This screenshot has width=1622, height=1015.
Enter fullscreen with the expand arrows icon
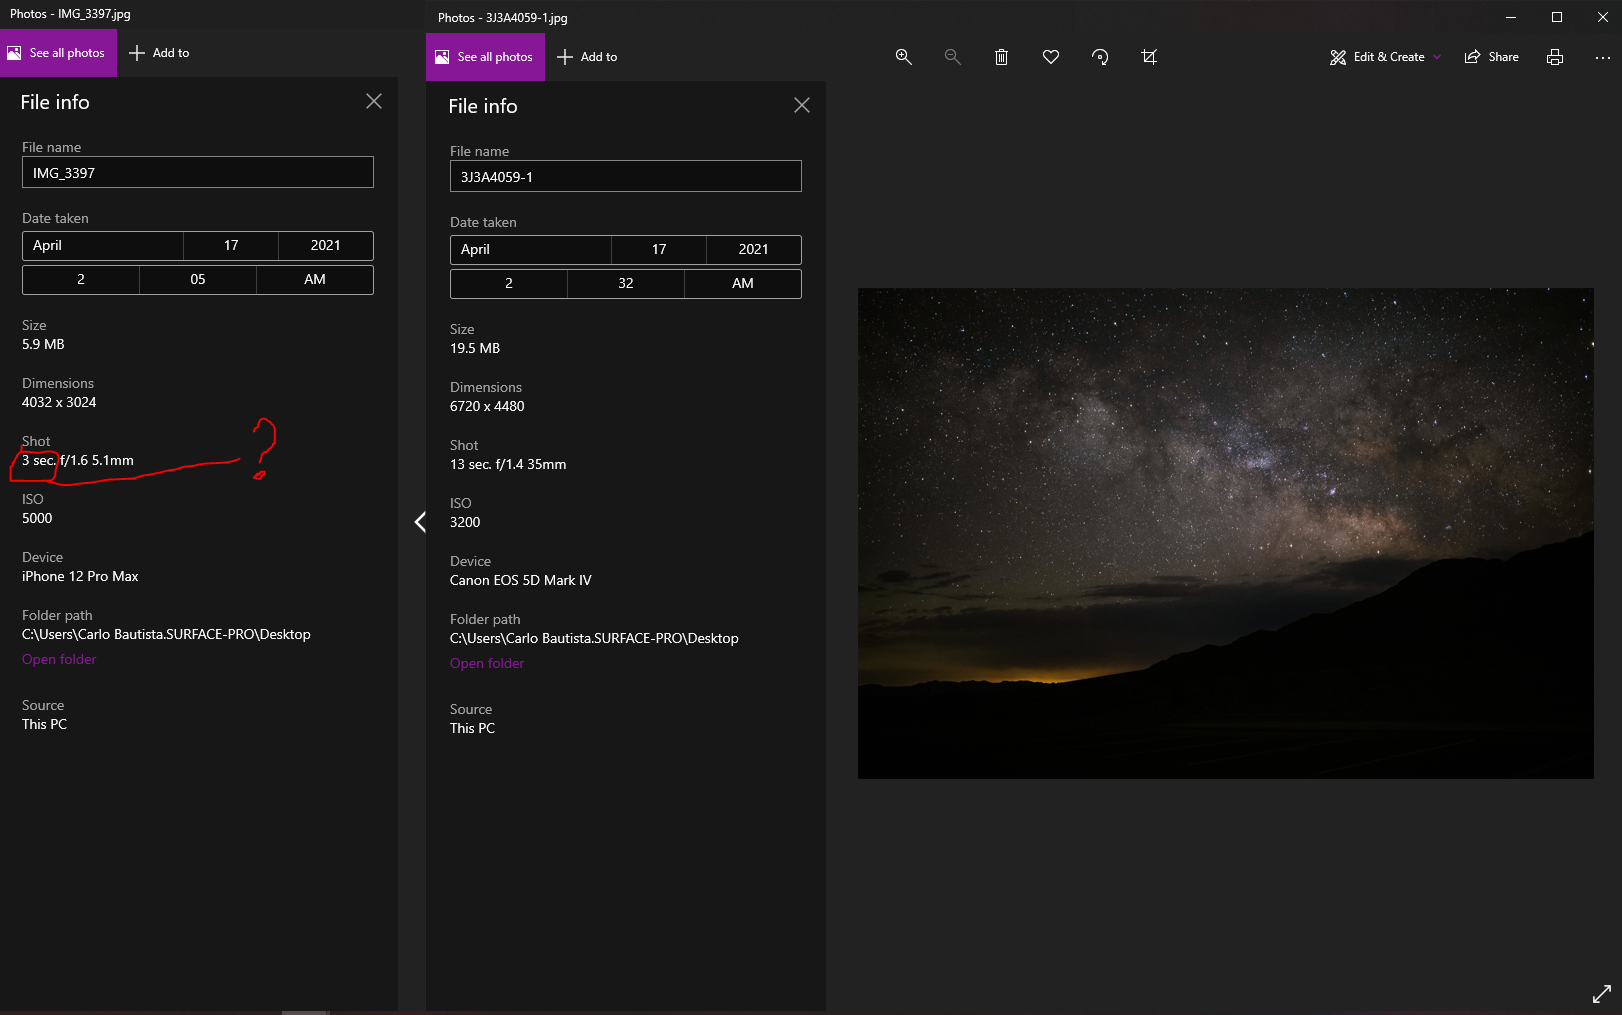click(x=1601, y=994)
